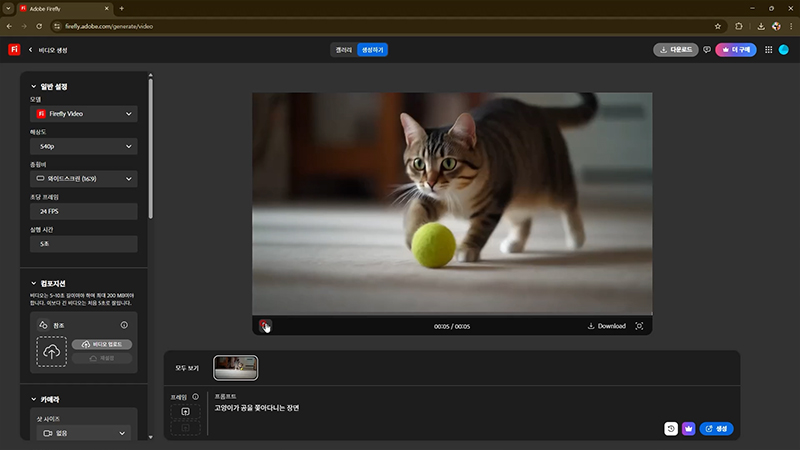Click the first frame upload slot icon
Screen dimensions: 800x450
(185, 412)
